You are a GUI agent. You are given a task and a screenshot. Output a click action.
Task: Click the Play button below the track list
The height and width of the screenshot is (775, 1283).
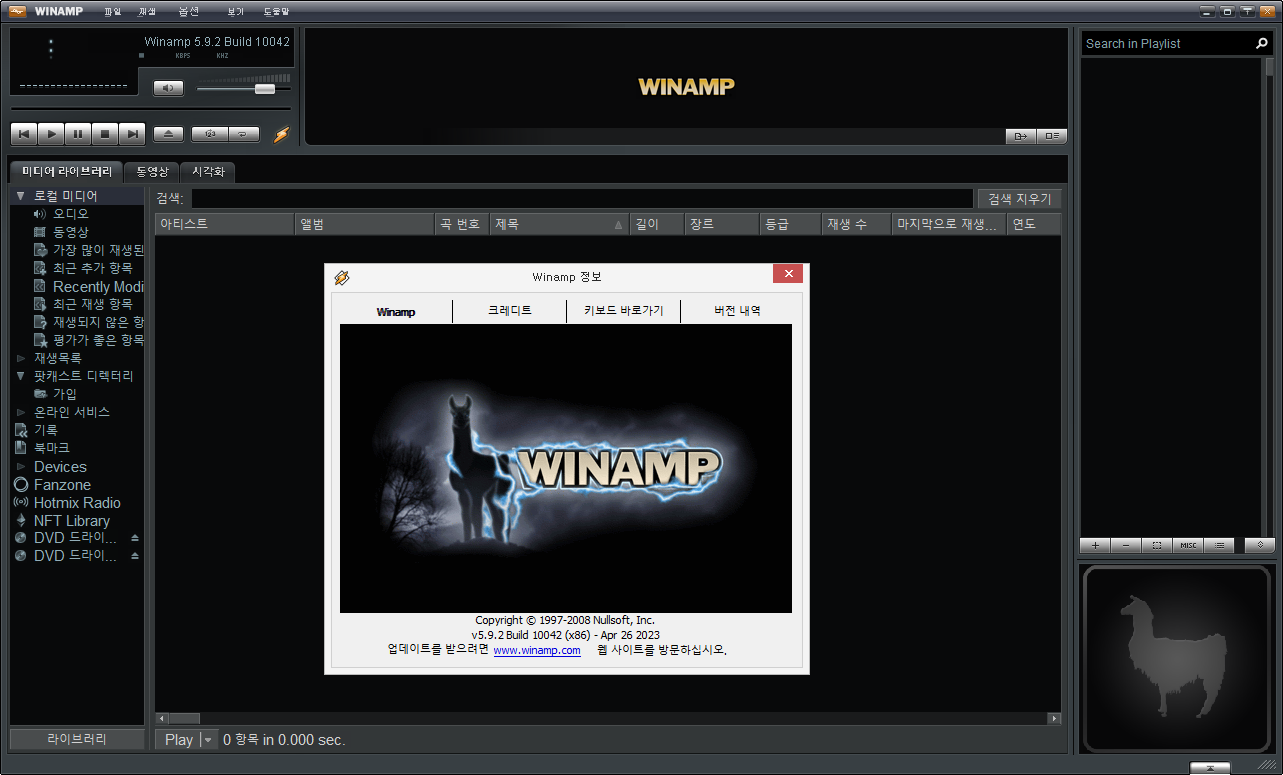(x=179, y=740)
